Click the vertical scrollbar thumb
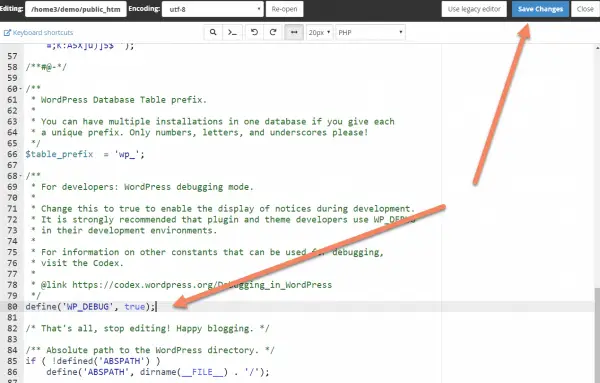600x383 pixels. [x=597, y=335]
